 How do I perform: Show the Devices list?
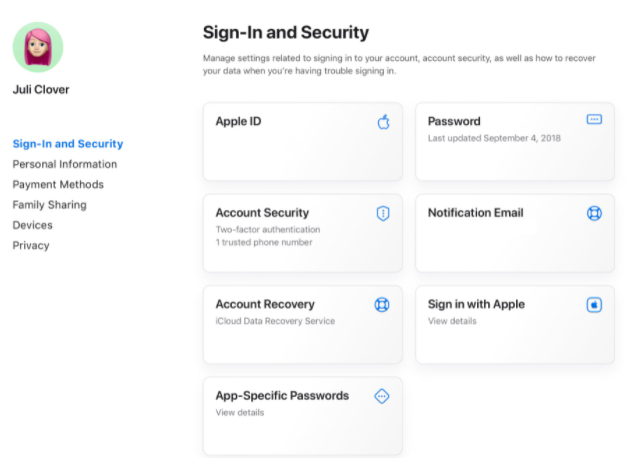coord(32,225)
